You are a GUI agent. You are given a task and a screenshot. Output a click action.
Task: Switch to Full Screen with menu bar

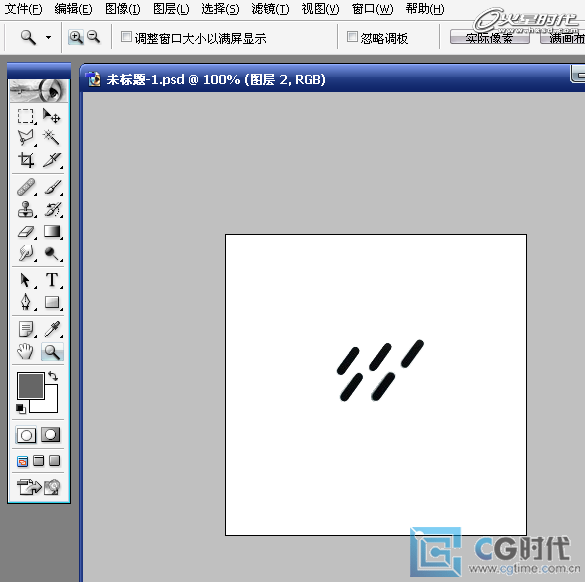(x=38, y=461)
